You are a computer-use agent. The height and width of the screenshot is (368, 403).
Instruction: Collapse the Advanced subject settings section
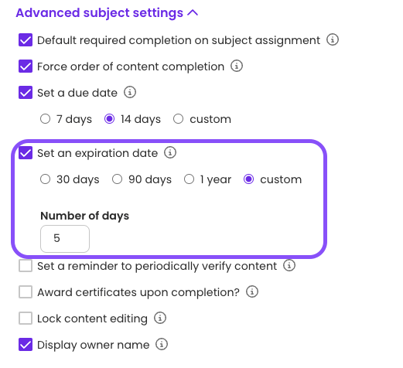tap(107, 13)
